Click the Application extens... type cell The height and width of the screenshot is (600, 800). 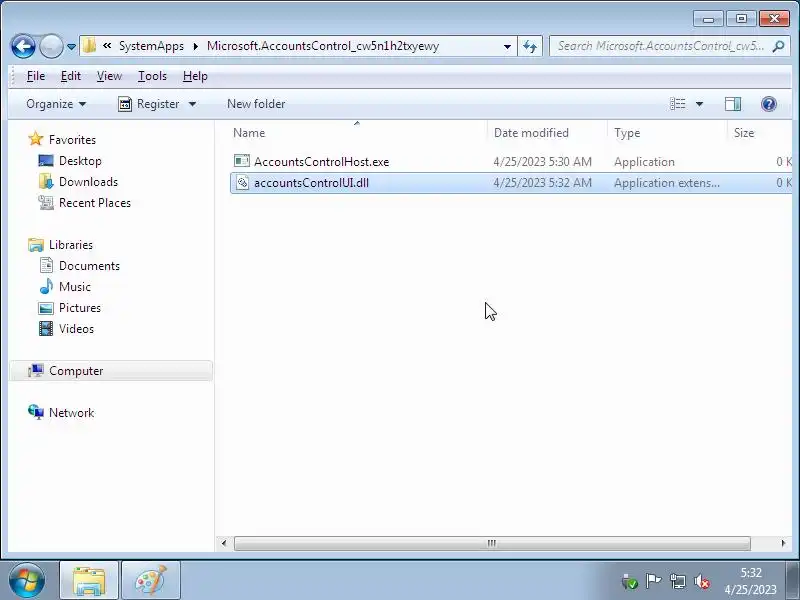coord(667,183)
